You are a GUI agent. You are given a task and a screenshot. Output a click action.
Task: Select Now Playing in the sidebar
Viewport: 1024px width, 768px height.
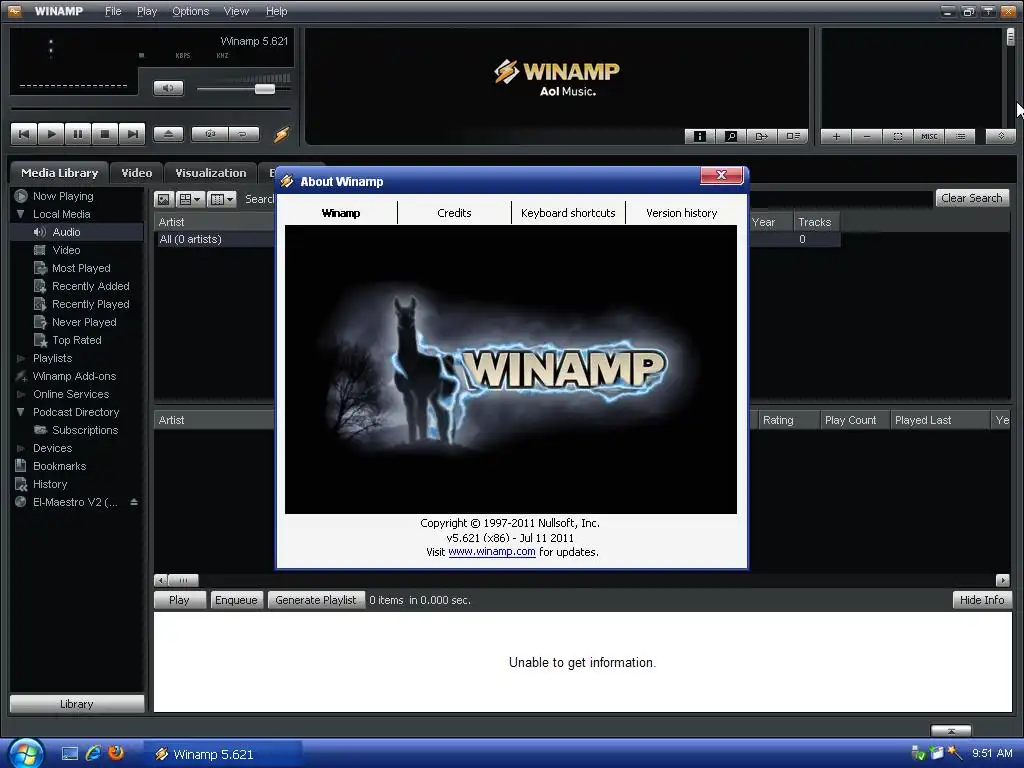tap(63, 196)
